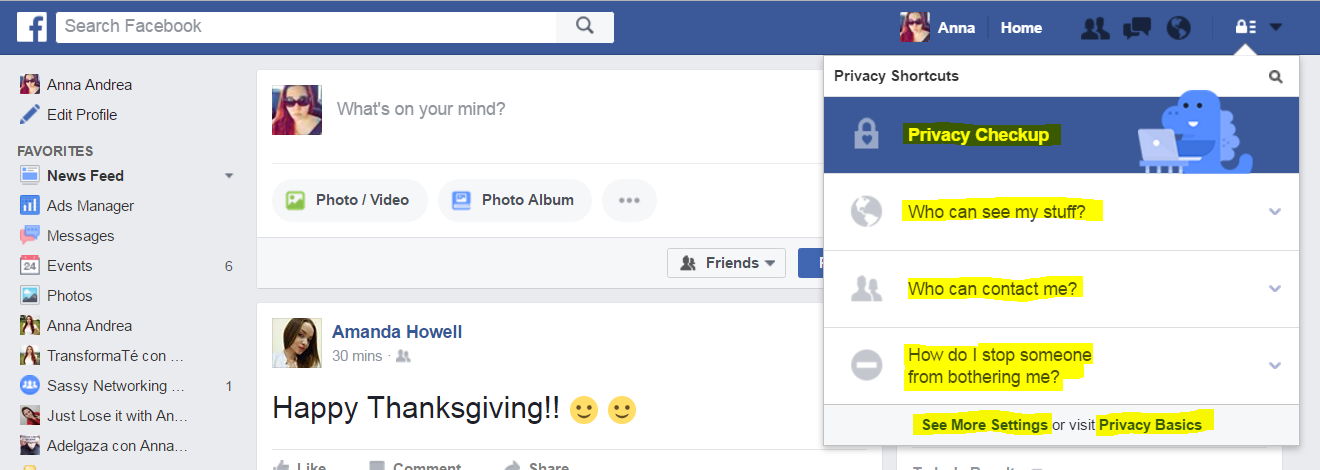
Task: Open Events in the sidebar
Action: 69,266
